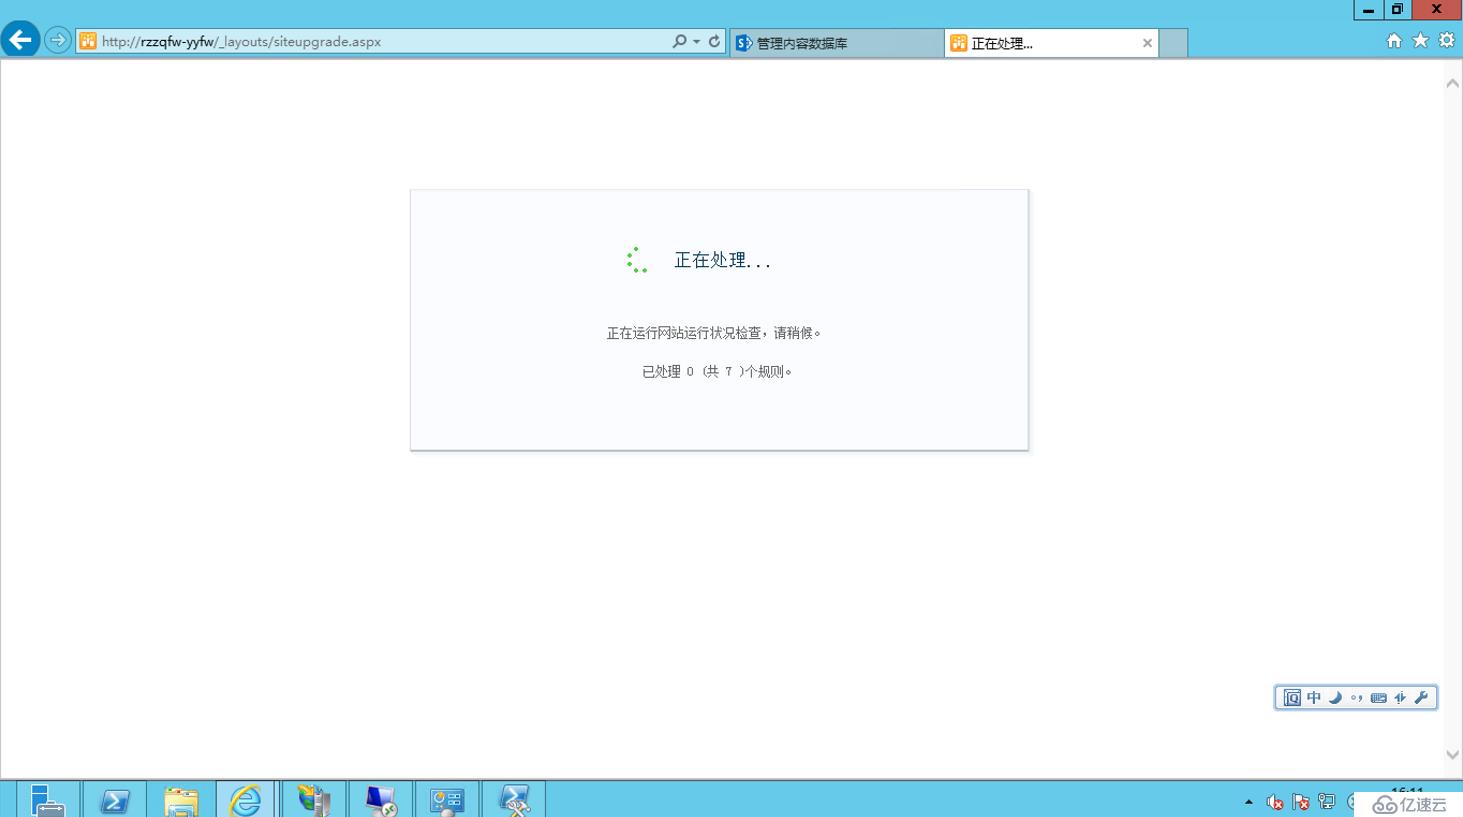Refresh the page with reload icon
Screen dimensions: 1463x817
714,41
